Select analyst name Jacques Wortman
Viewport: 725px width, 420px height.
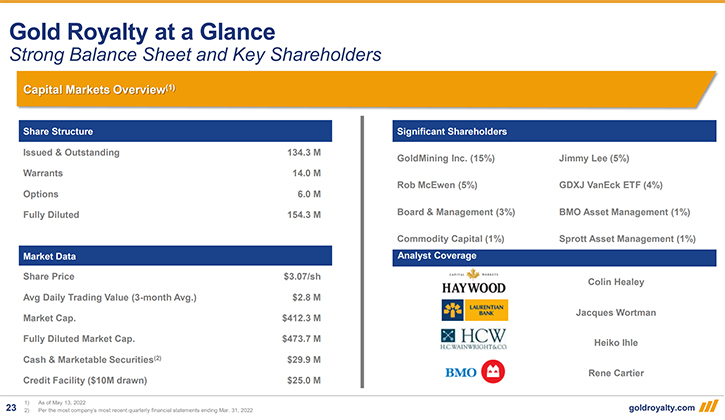click(x=616, y=312)
